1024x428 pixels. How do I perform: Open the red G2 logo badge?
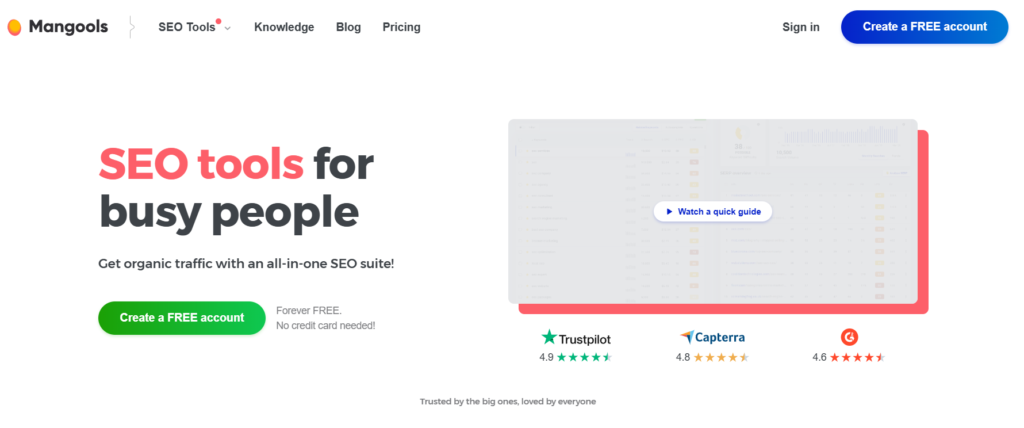pos(849,337)
